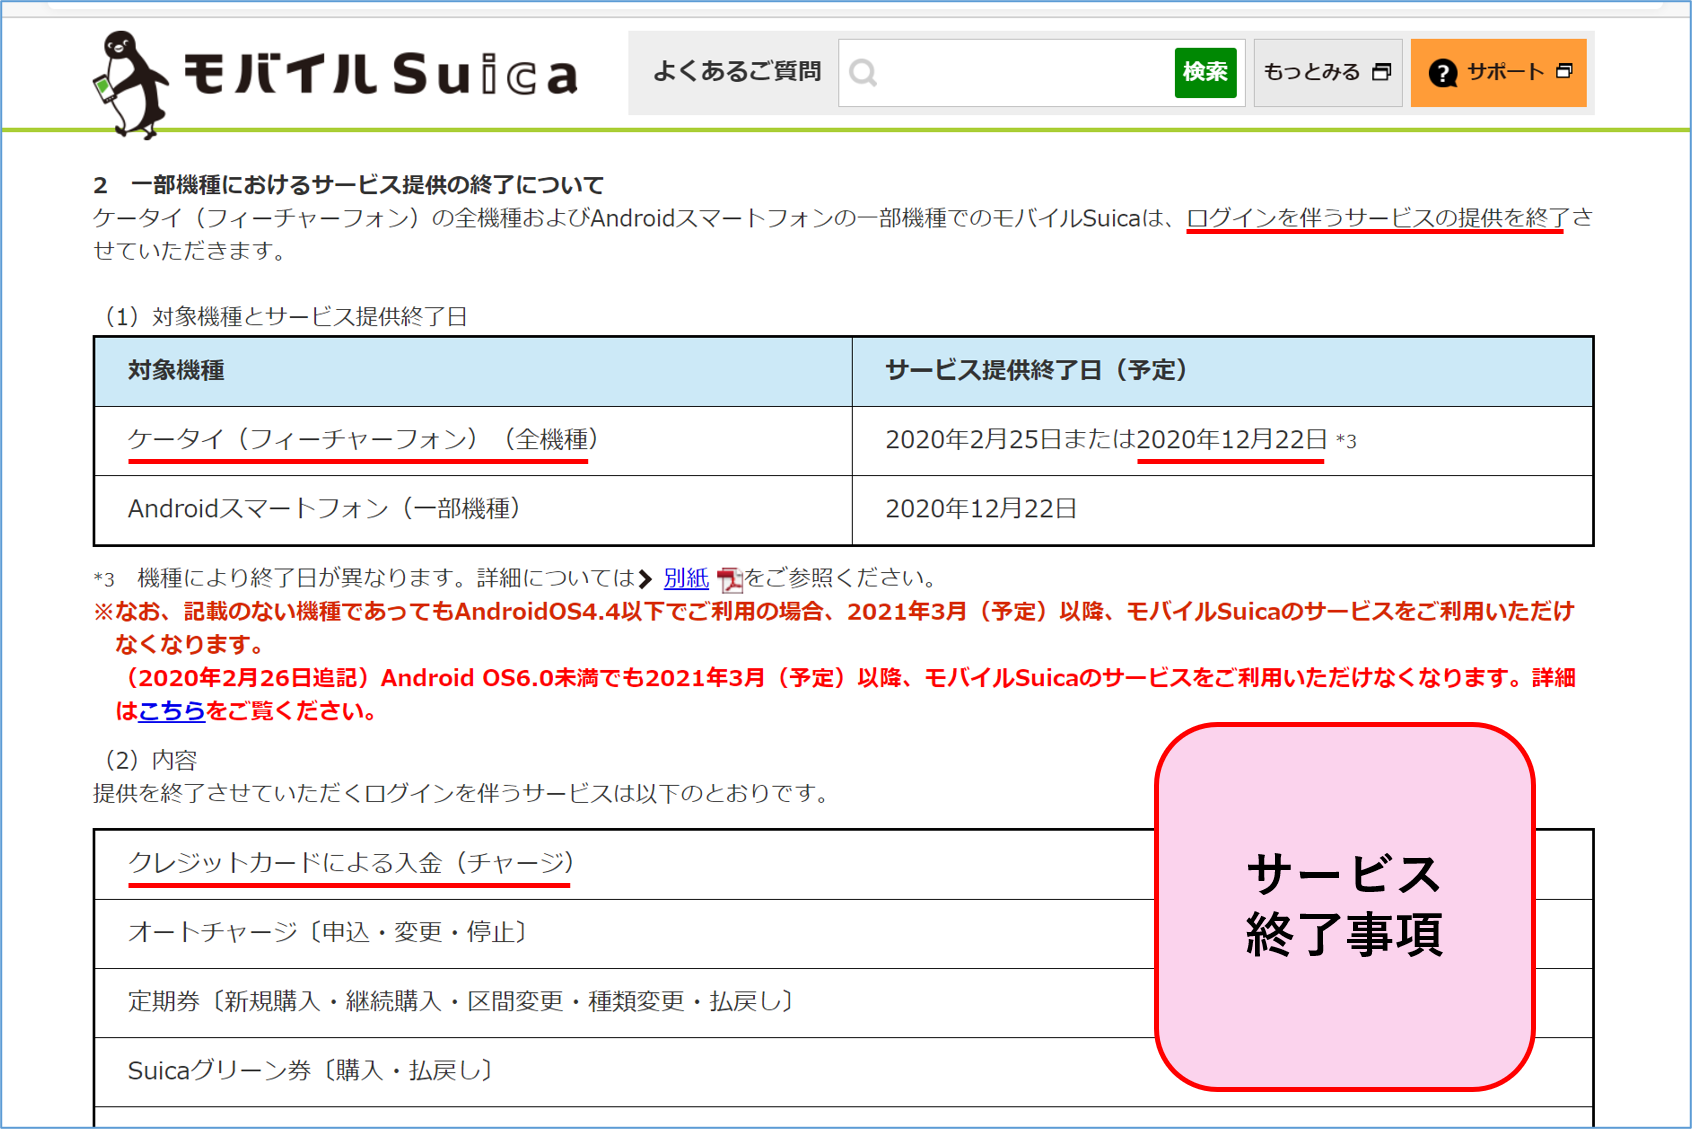1692x1129 pixels.
Task: Open the もっとみる button
Action: (1327, 72)
